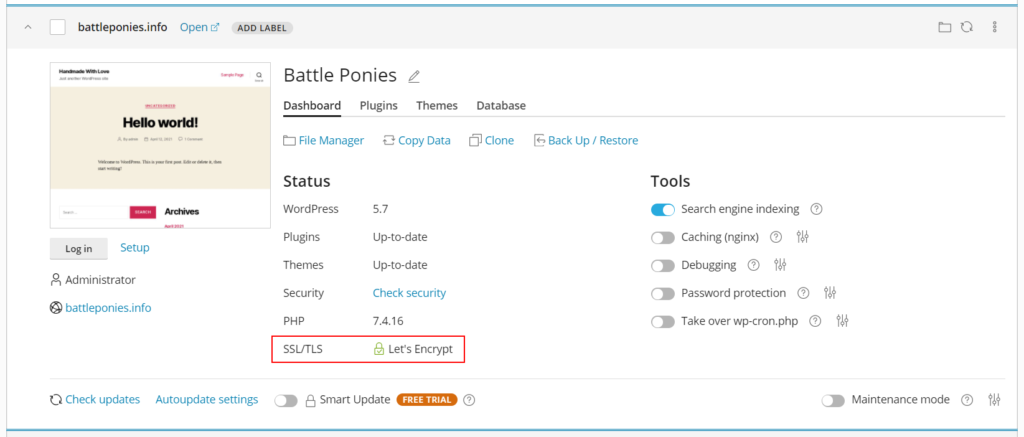Click the Log in button
The image size is (1024, 437).
pos(79,249)
